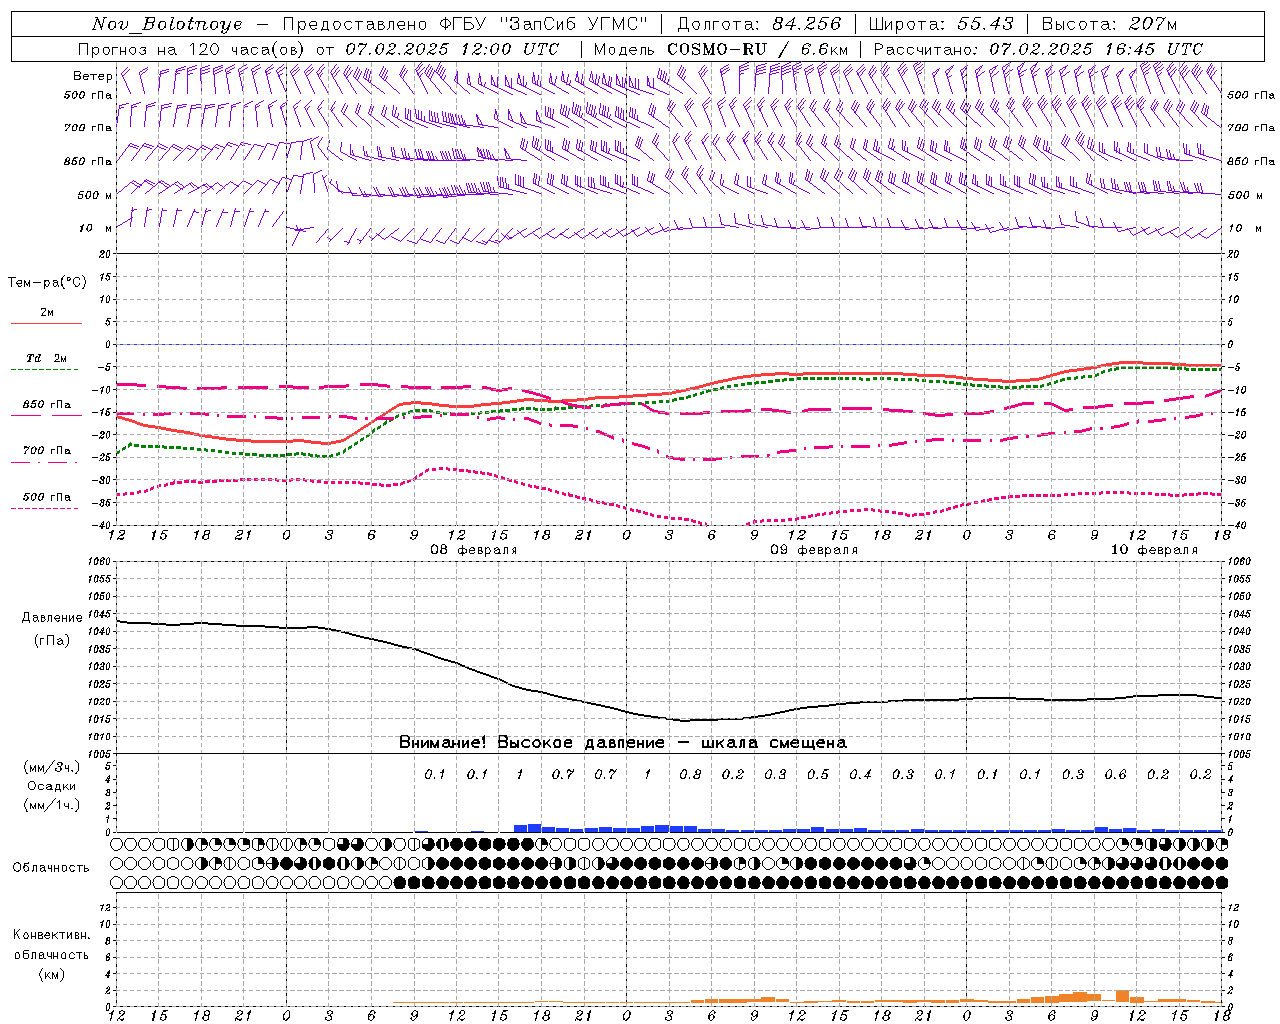Click the Высота: 207м value
1280x1024 pixels.
point(1110,24)
